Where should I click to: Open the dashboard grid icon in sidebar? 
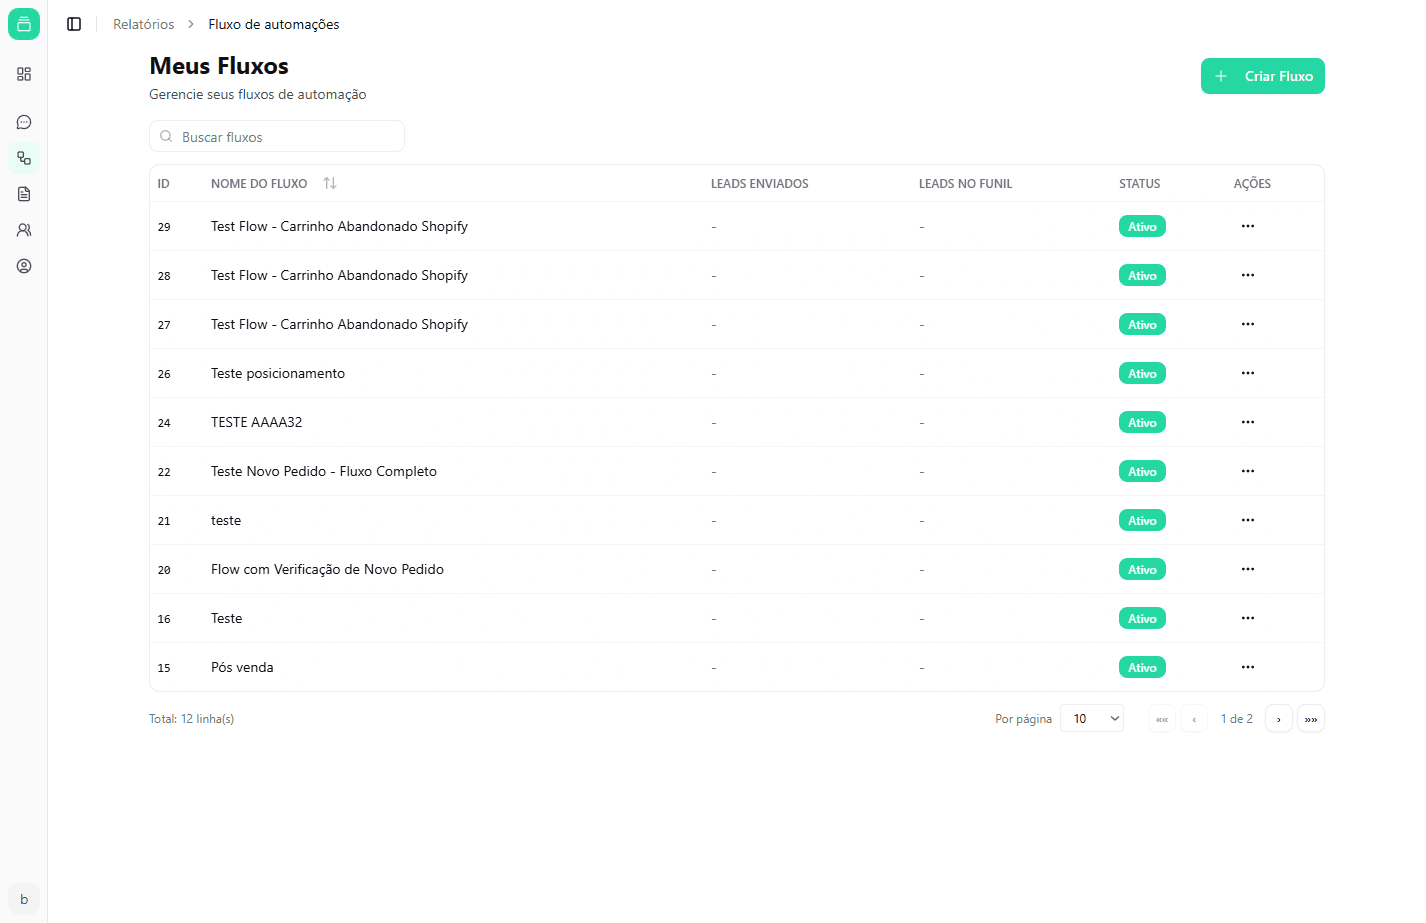tap(24, 74)
